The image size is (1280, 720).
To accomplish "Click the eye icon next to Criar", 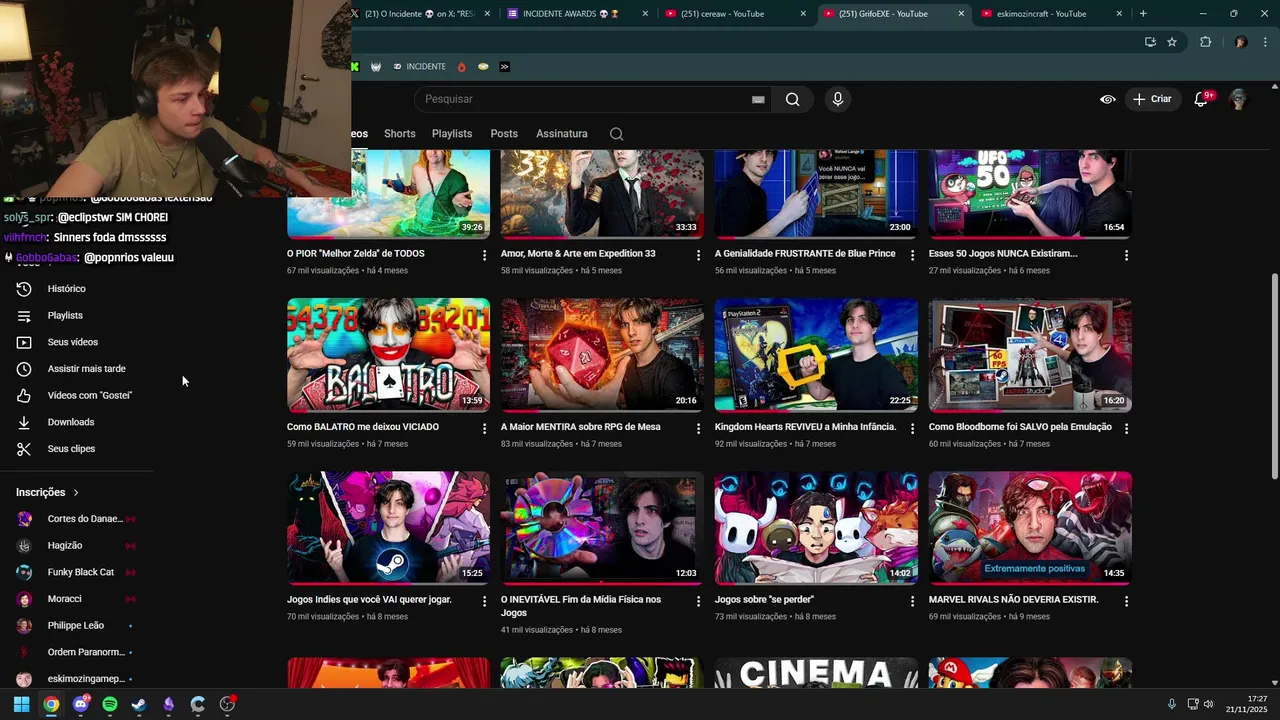I will (x=1108, y=99).
